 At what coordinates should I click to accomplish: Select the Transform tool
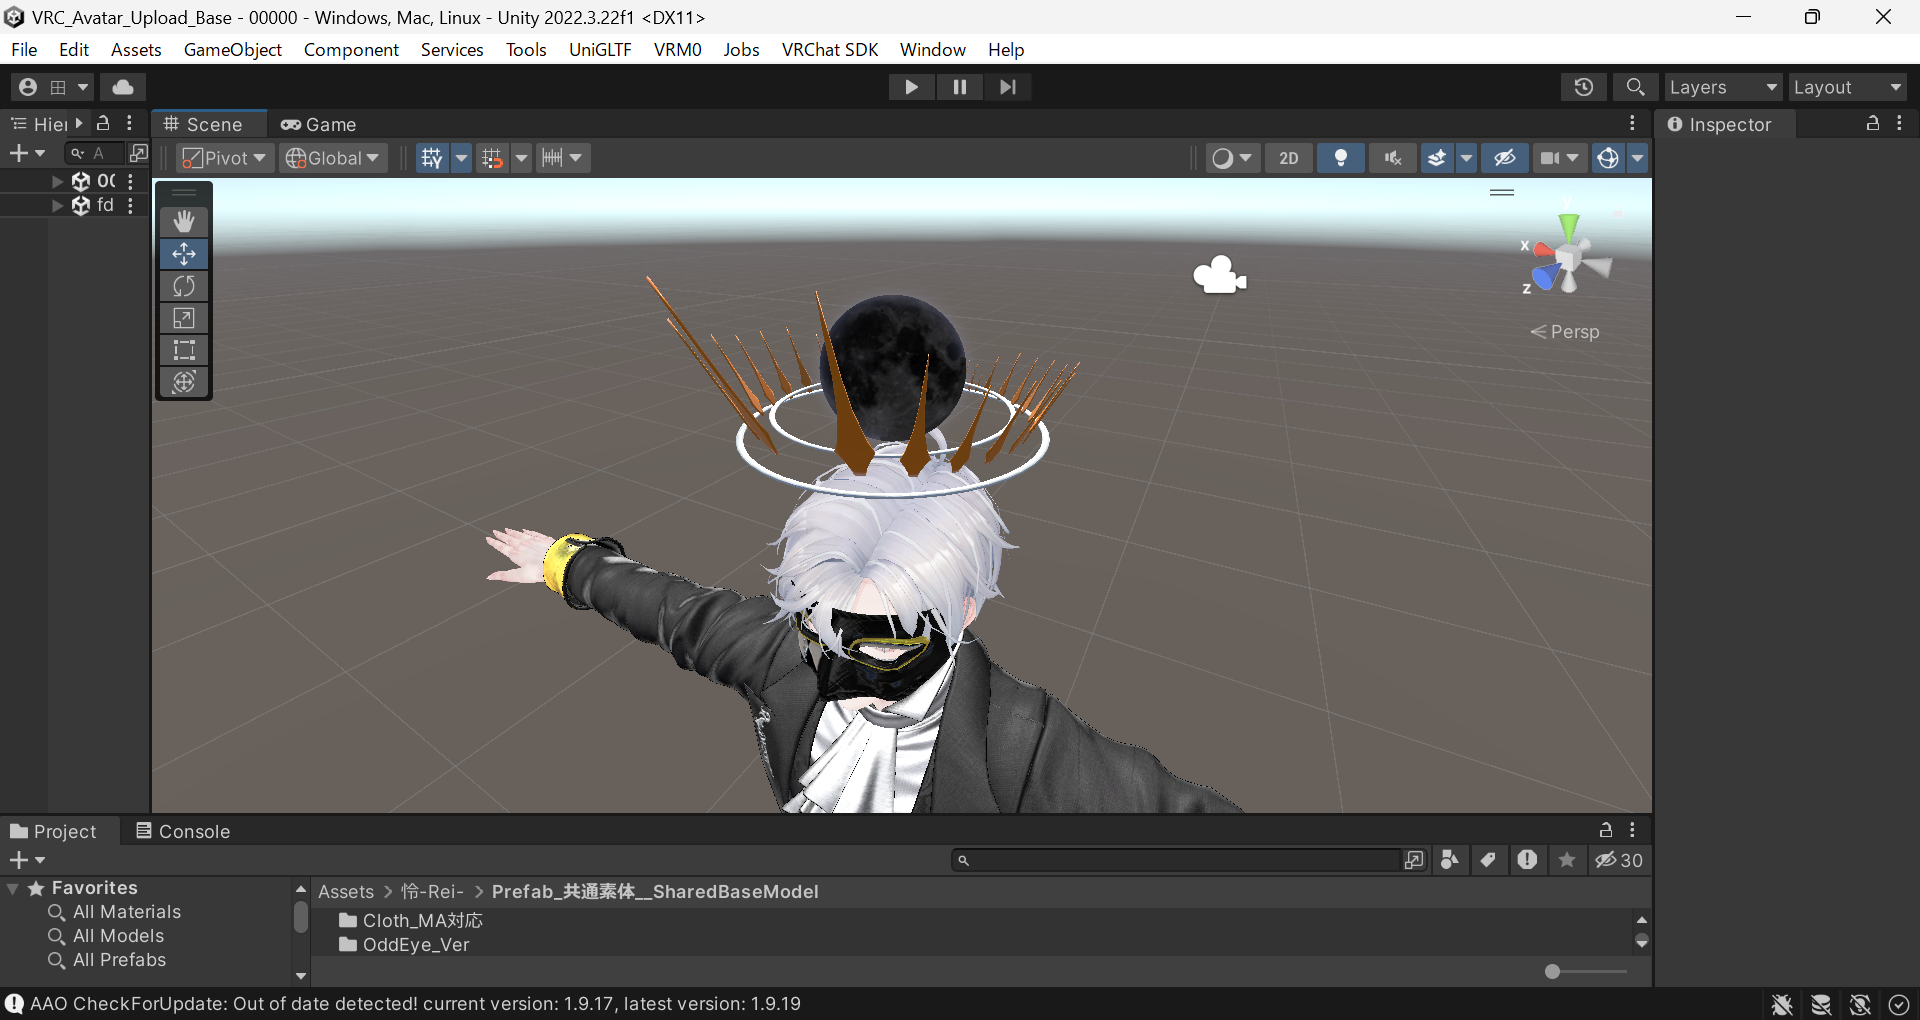[184, 382]
